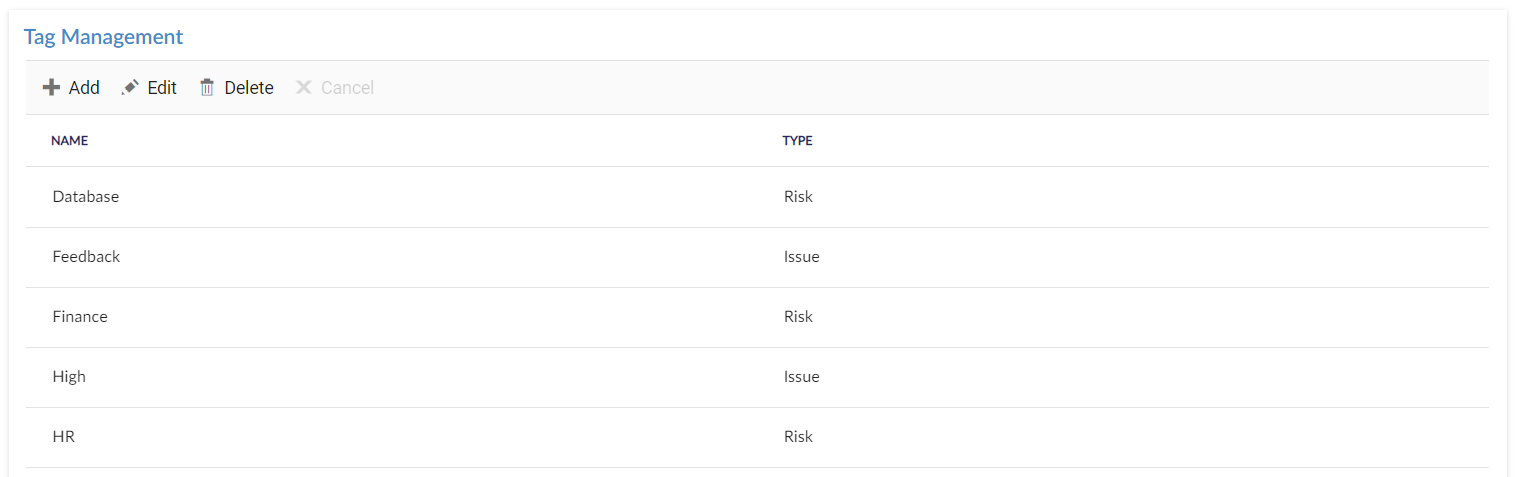Select the Finance tag row
1518x477 pixels.
coord(757,317)
